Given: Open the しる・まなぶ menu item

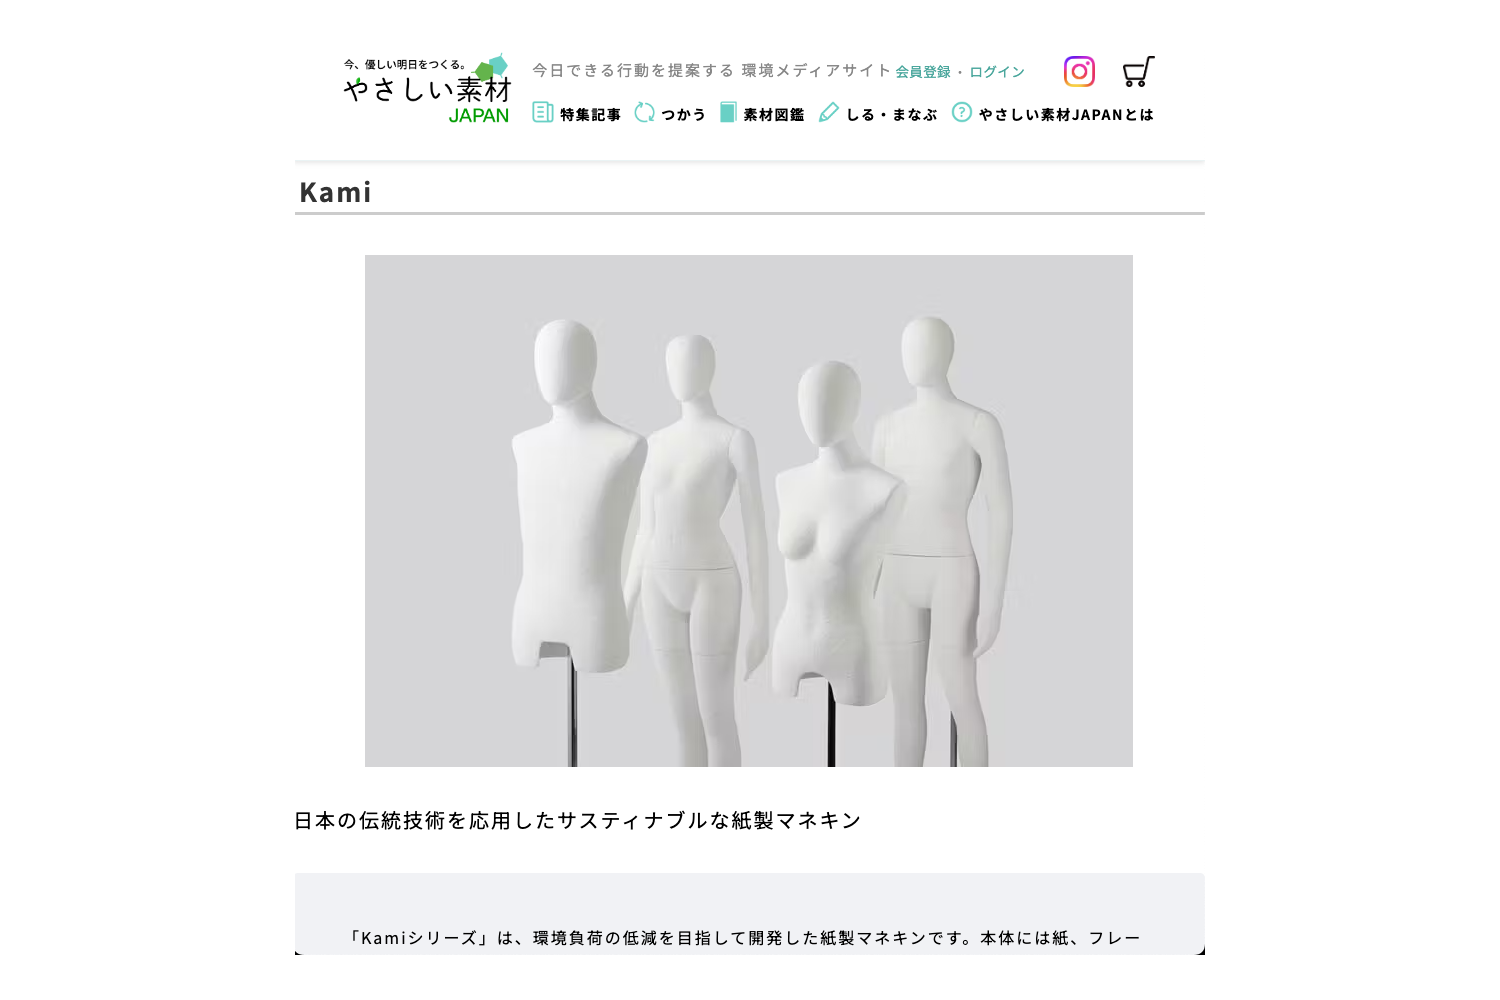Looking at the screenshot, I should 892,115.
